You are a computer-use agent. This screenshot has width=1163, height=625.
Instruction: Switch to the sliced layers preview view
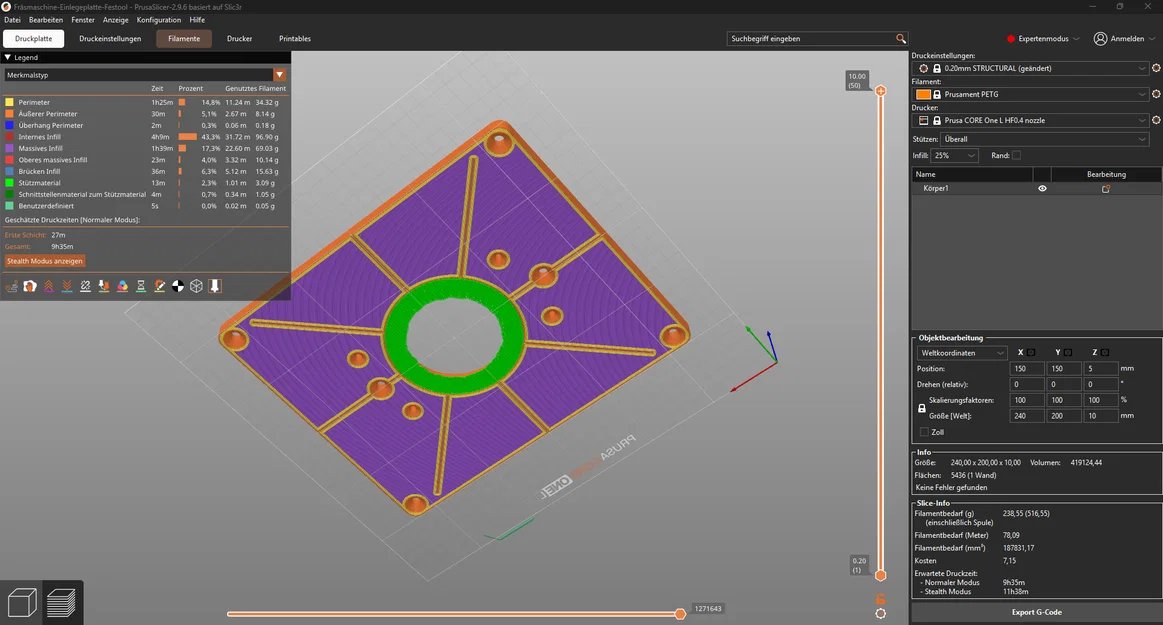point(61,602)
